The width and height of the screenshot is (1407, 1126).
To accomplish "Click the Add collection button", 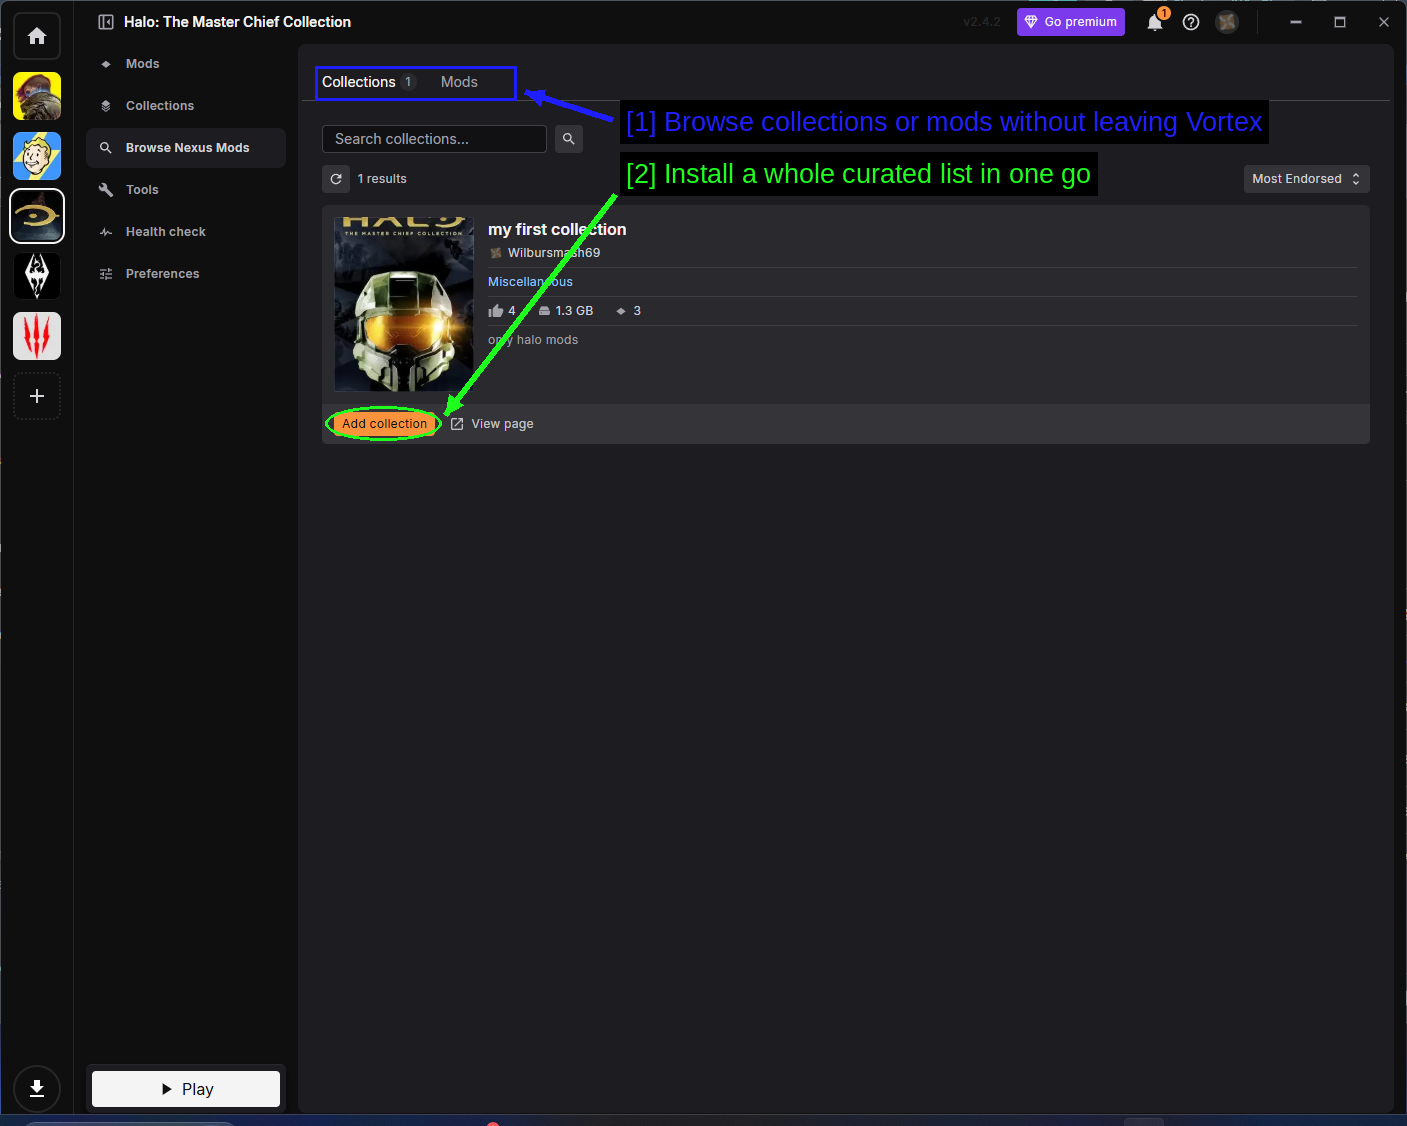I will click(384, 424).
